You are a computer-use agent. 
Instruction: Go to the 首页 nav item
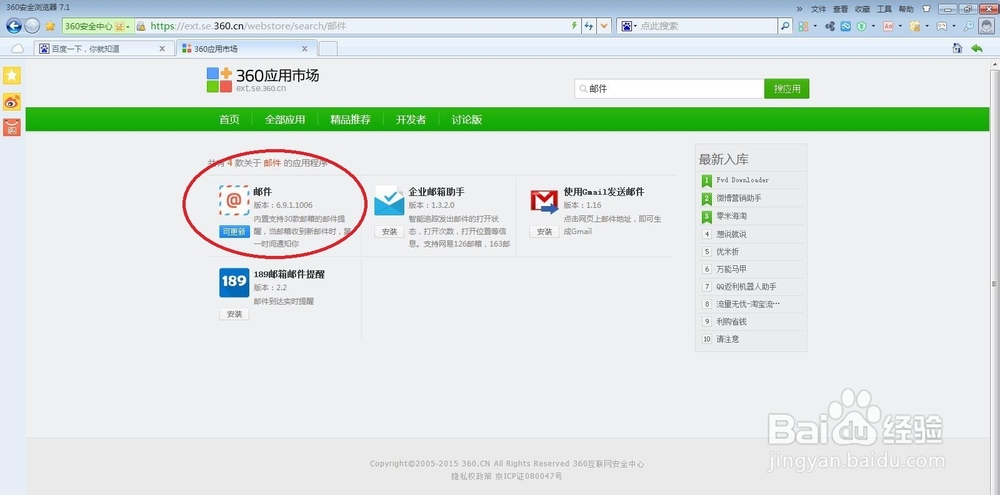(x=230, y=119)
